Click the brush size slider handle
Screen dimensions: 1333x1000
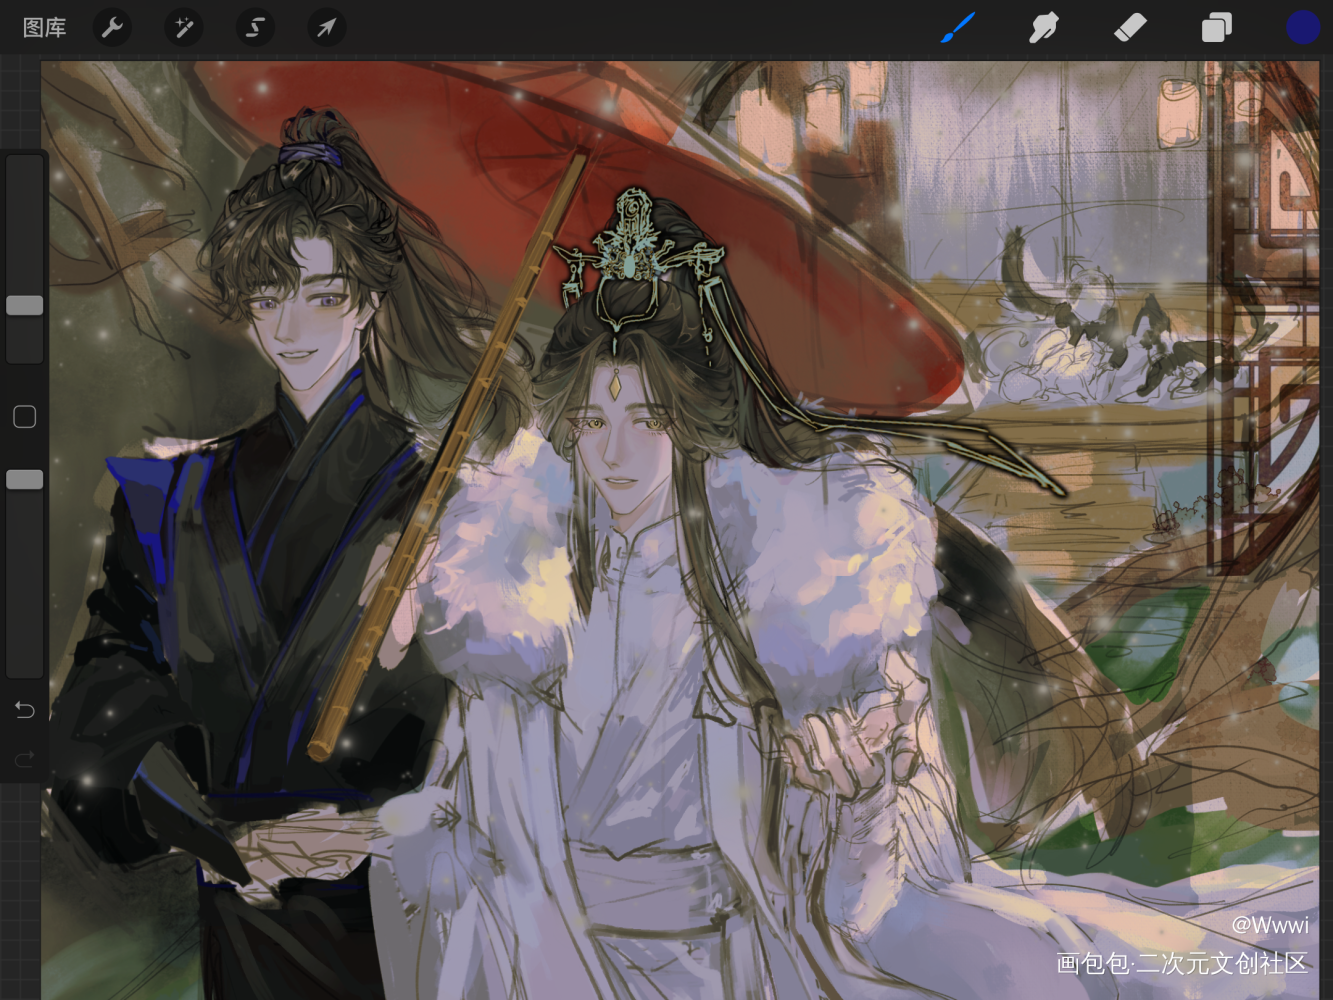click(25, 305)
